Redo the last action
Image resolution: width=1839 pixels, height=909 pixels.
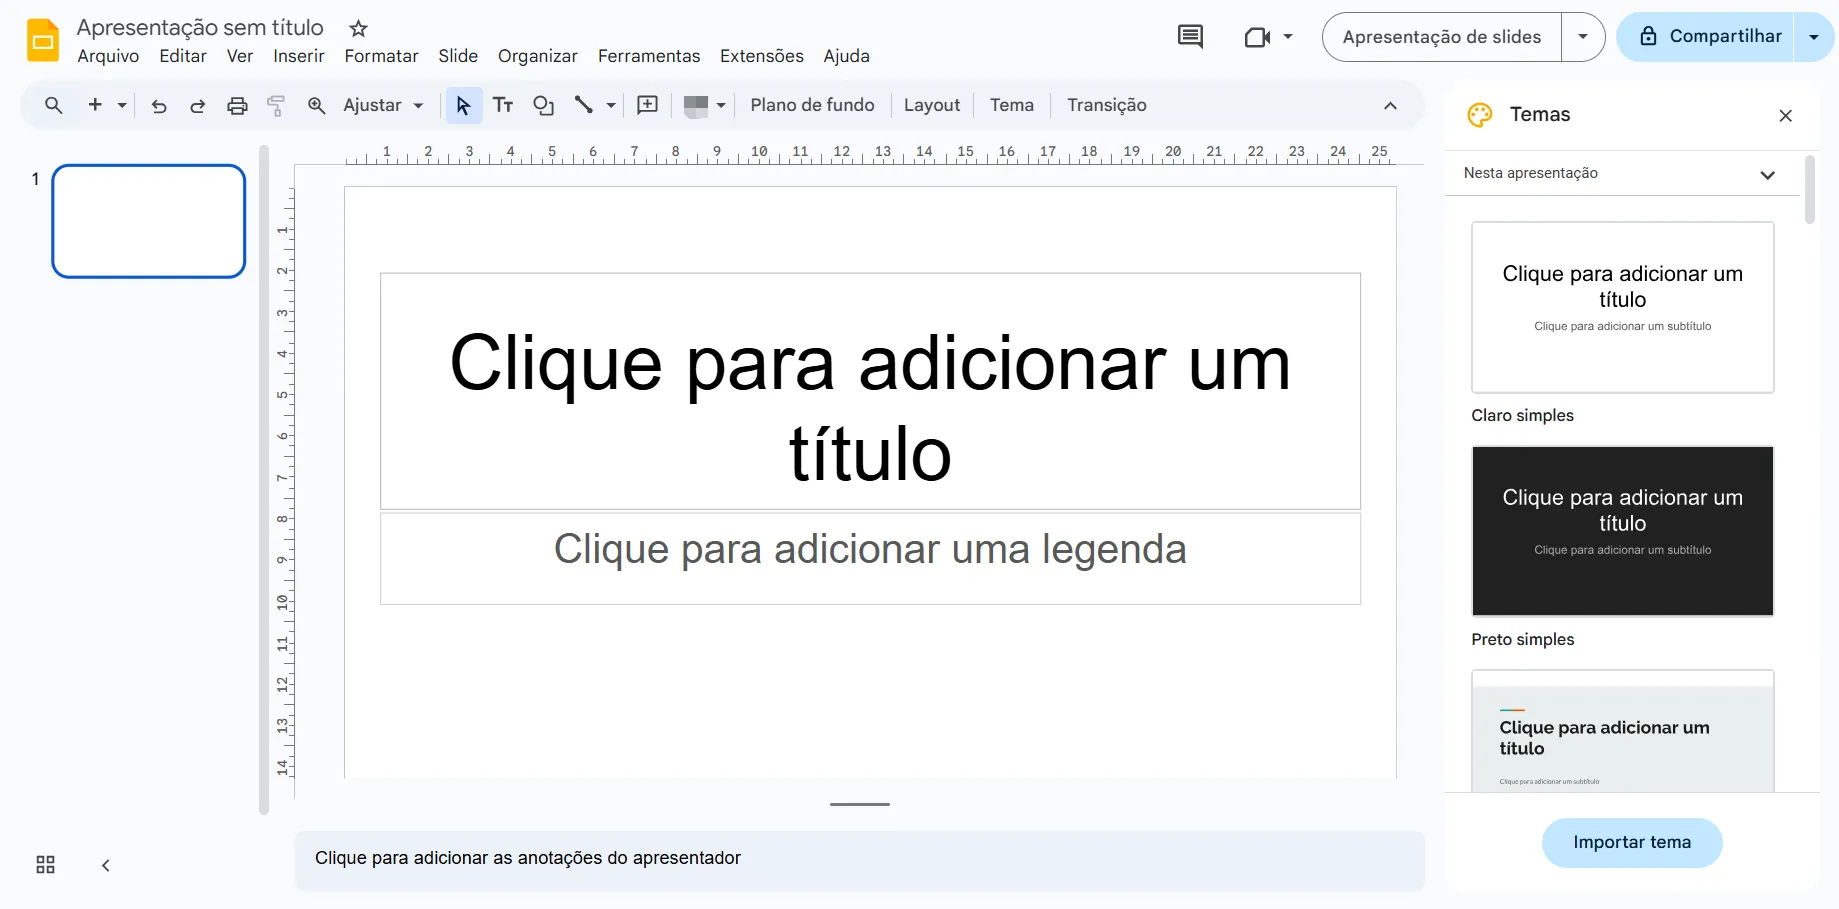198,105
